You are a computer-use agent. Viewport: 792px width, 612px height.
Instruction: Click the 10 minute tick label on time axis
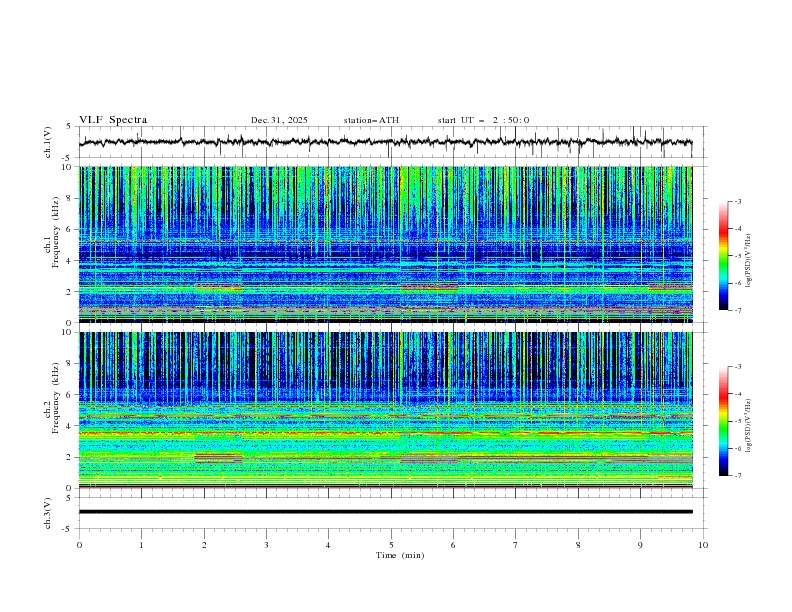point(703,544)
